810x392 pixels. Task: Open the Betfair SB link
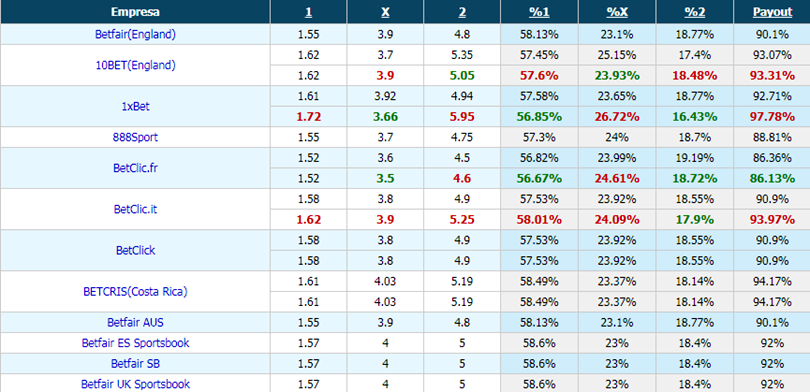tap(135, 364)
